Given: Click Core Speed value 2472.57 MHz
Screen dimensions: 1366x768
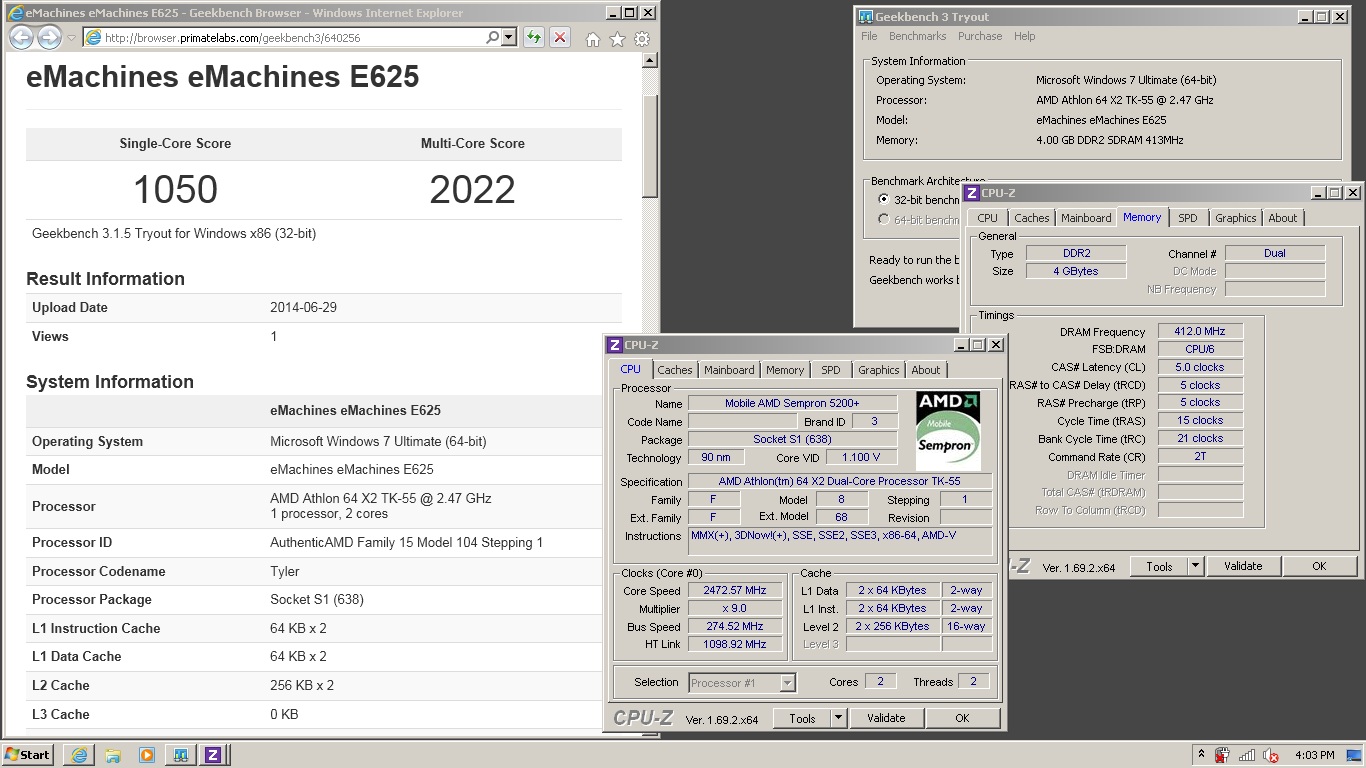Looking at the screenshot, I should pyautogui.click(x=735, y=591).
